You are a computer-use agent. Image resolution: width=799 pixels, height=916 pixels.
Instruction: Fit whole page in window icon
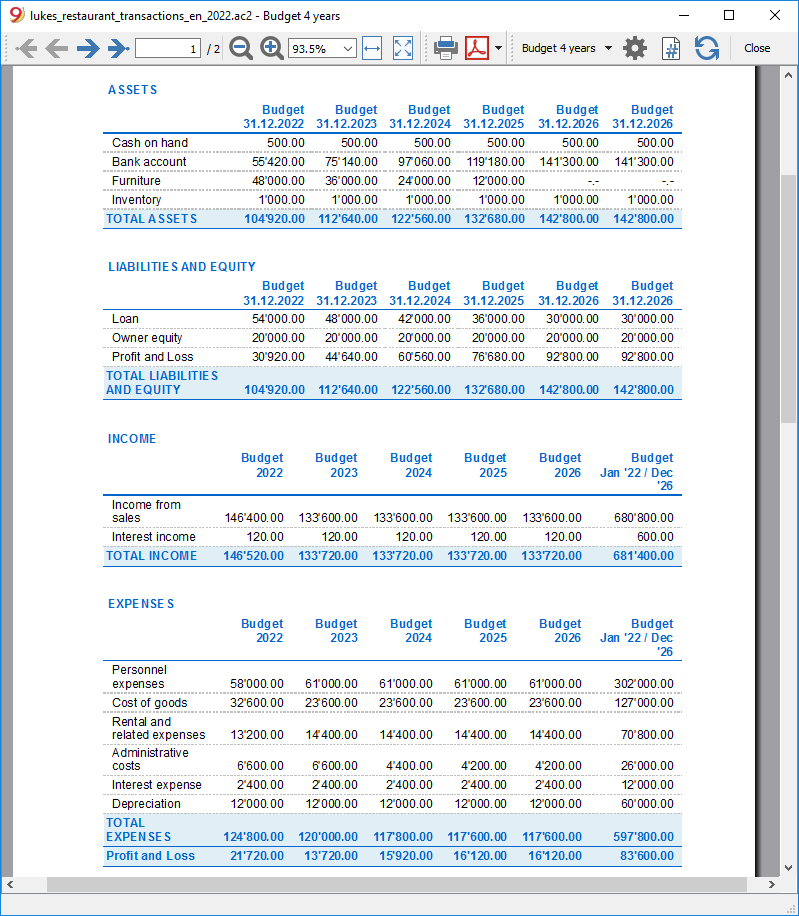point(403,48)
